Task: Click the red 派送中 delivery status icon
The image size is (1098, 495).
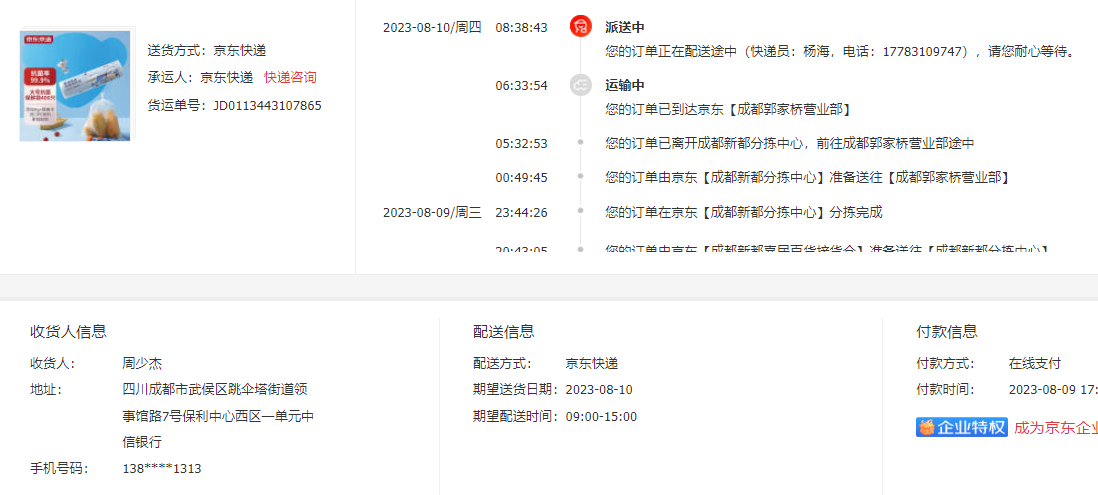Action: tap(581, 27)
